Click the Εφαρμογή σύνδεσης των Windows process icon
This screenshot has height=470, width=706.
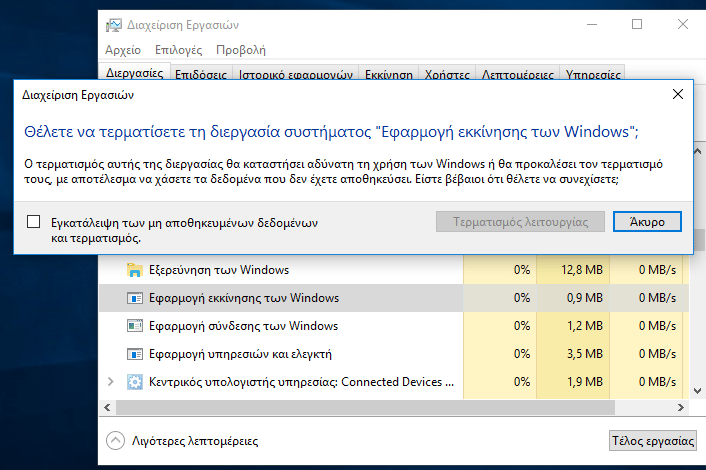coord(135,326)
